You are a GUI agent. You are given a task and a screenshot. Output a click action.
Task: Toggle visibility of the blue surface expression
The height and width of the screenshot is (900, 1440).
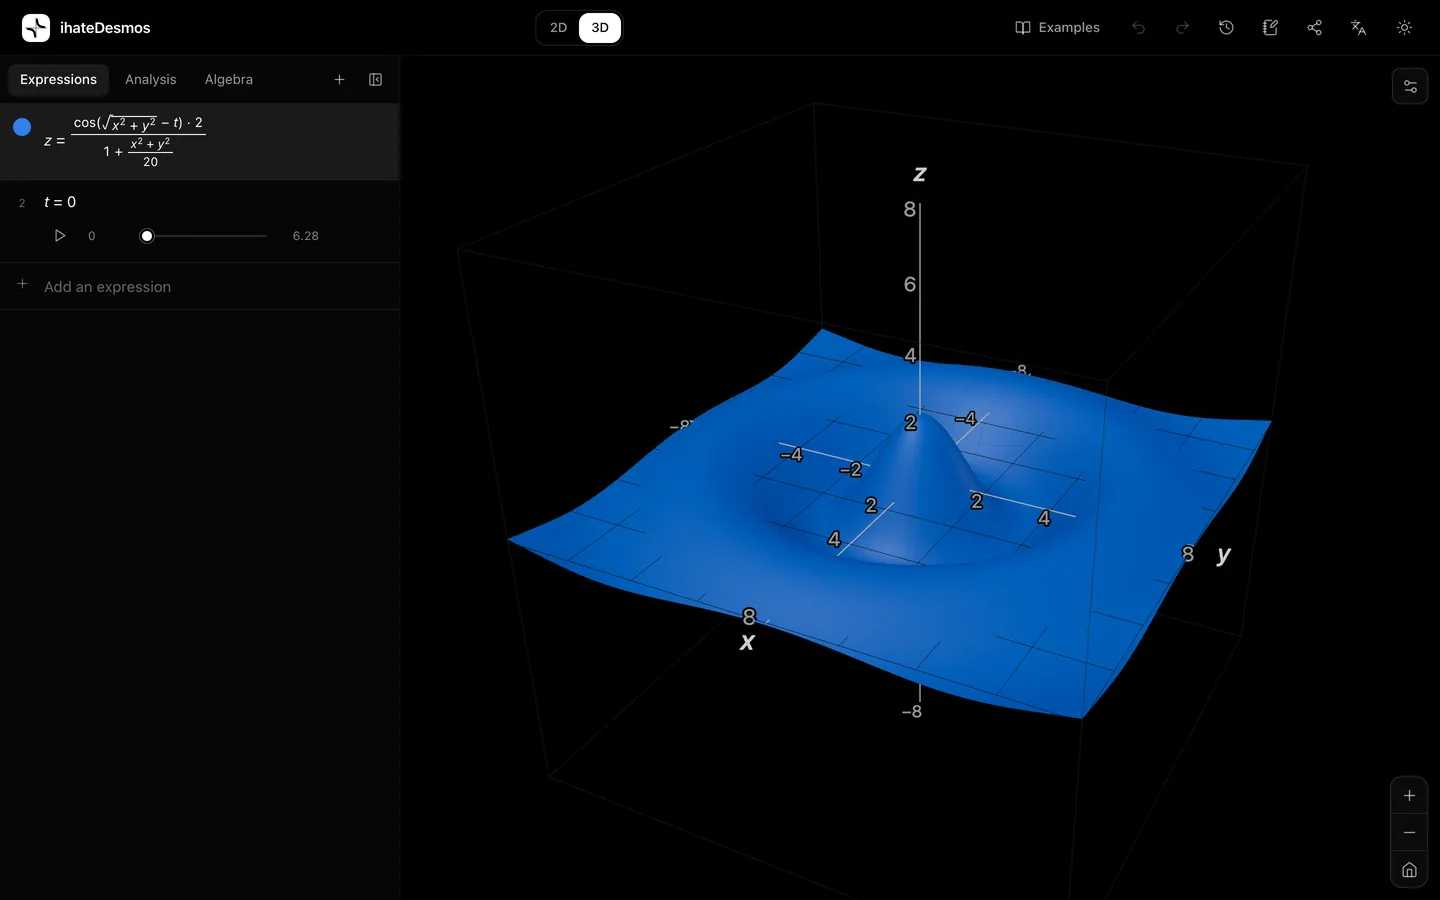[22, 127]
